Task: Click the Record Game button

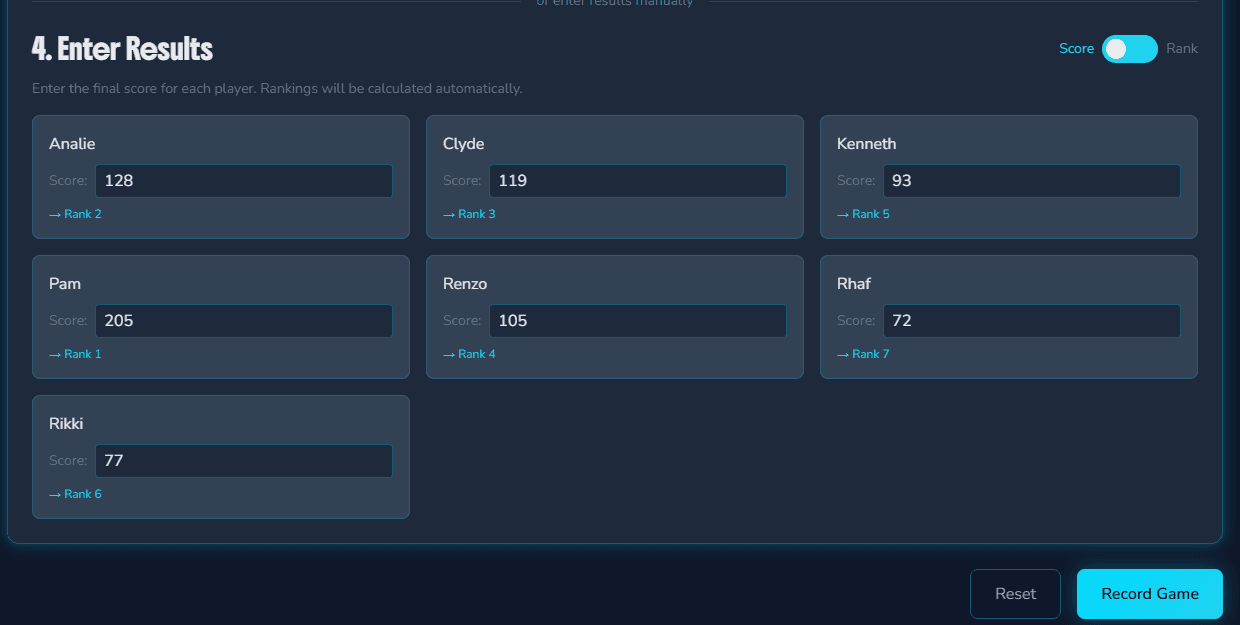Action: tap(1149, 593)
